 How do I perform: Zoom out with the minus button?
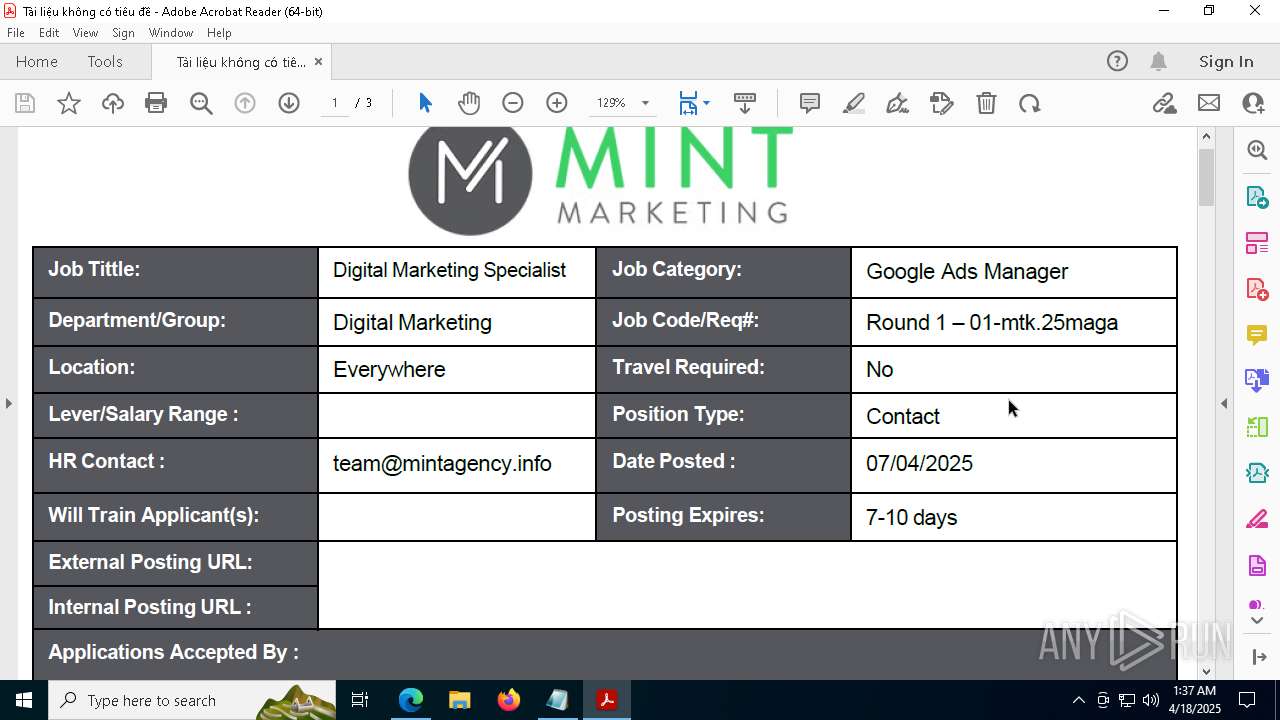point(513,103)
